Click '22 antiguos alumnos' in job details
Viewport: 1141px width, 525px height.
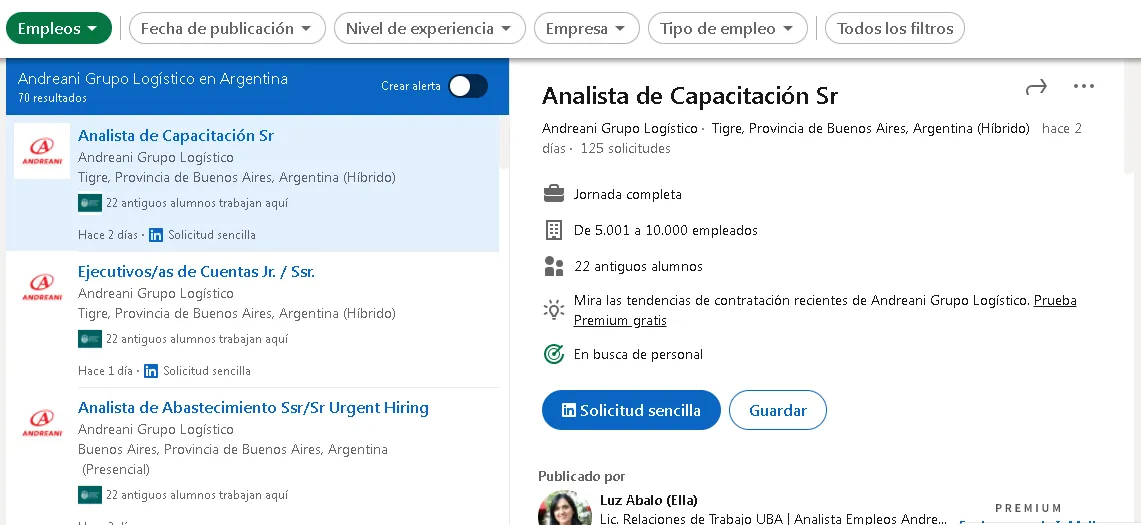coord(638,266)
